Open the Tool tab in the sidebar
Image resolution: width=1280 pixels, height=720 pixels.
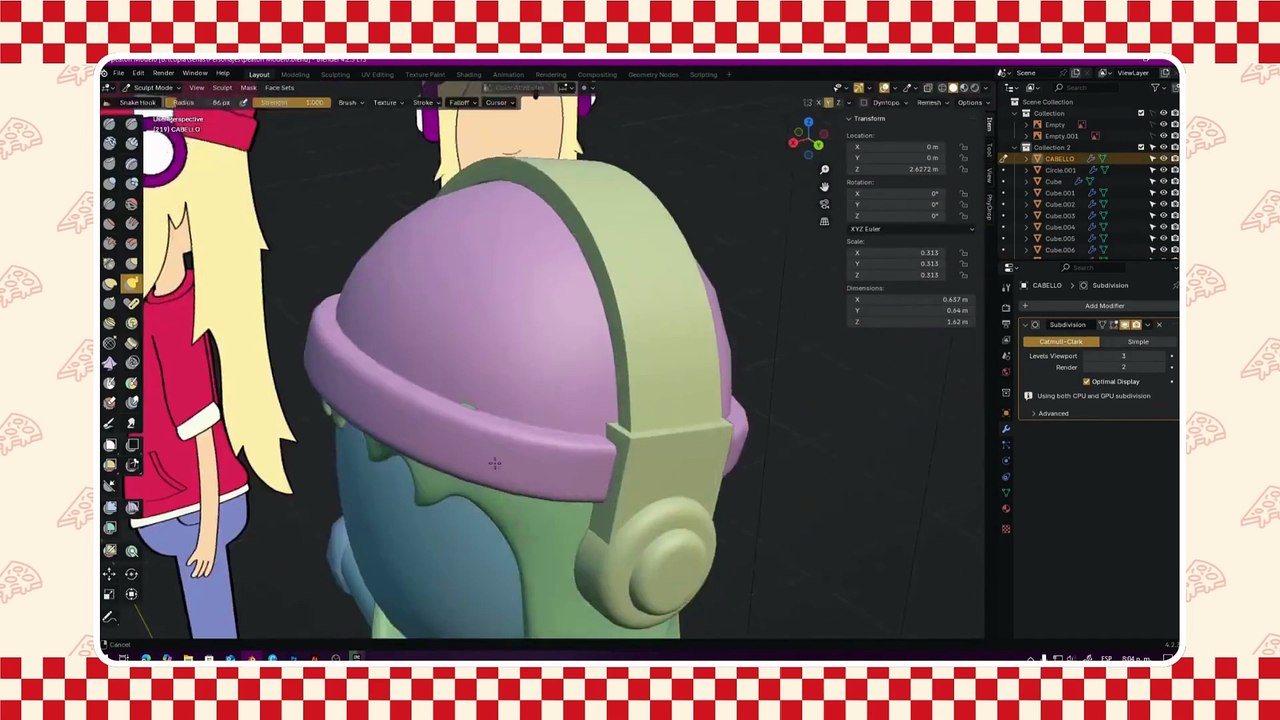click(989, 148)
